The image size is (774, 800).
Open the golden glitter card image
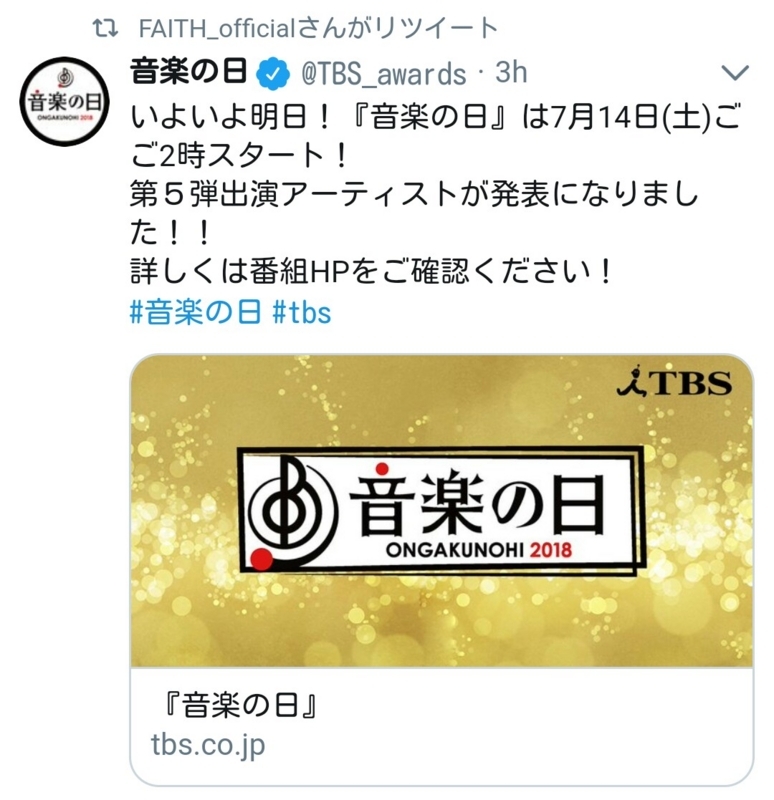point(442,510)
